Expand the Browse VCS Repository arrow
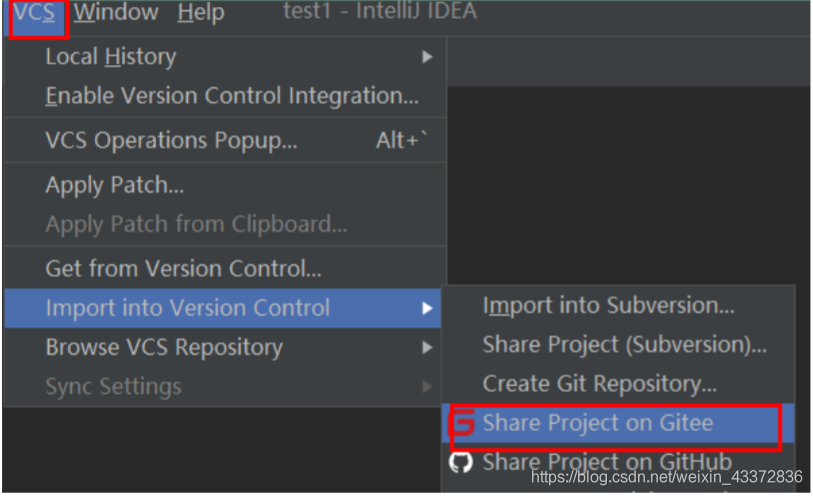Image resolution: width=813 pixels, height=496 pixels. point(427,348)
